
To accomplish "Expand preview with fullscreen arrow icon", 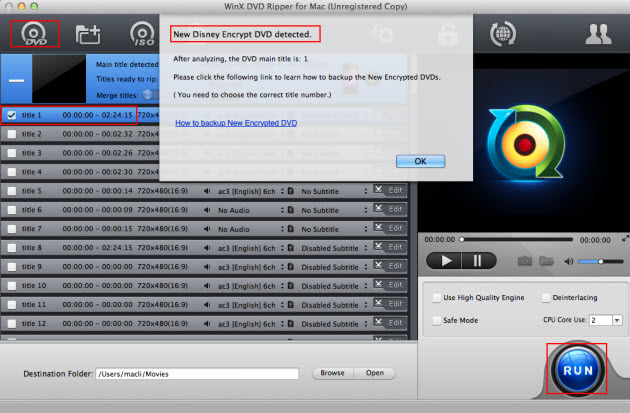I will point(625,238).
